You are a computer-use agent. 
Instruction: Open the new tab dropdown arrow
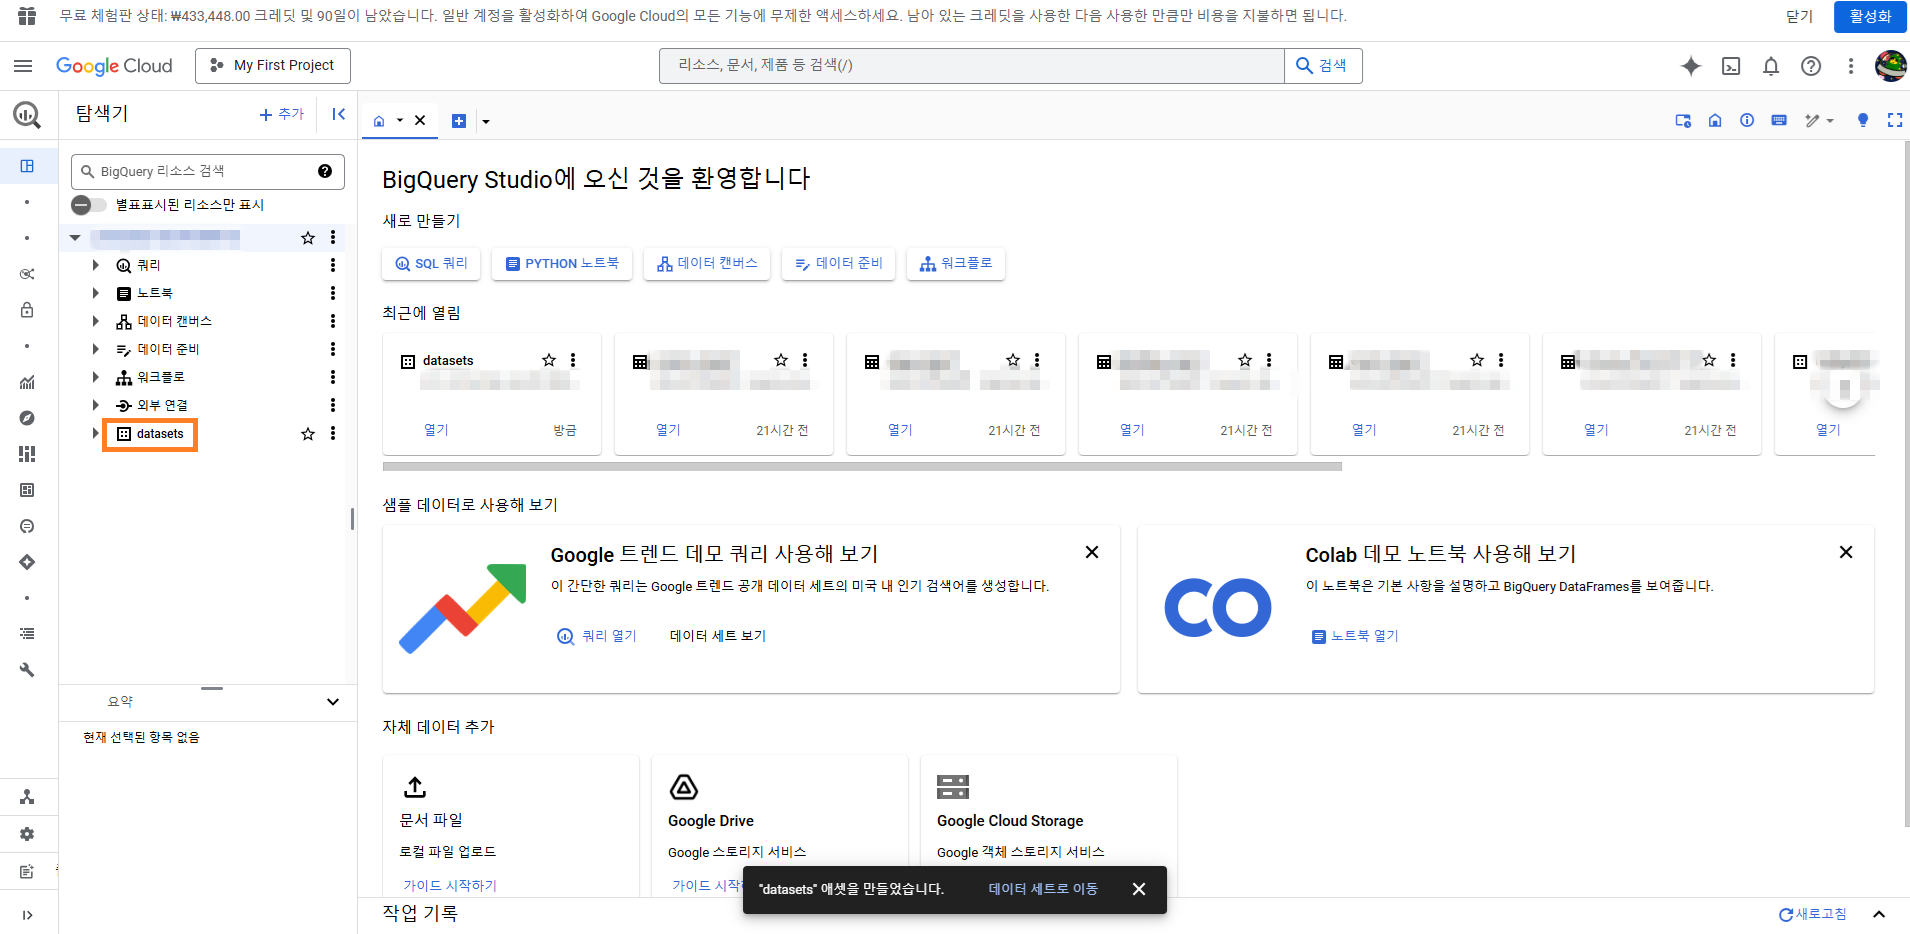point(486,122)
